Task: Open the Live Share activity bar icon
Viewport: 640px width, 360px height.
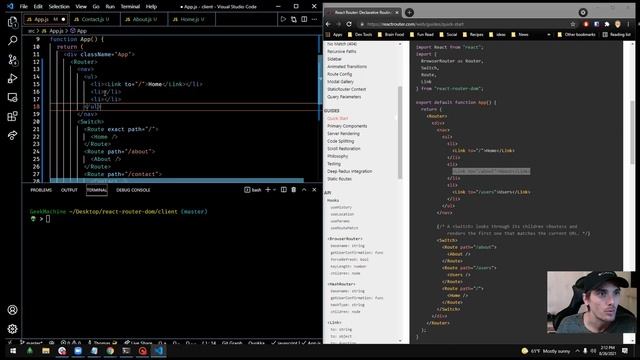Action: (12, 135)
